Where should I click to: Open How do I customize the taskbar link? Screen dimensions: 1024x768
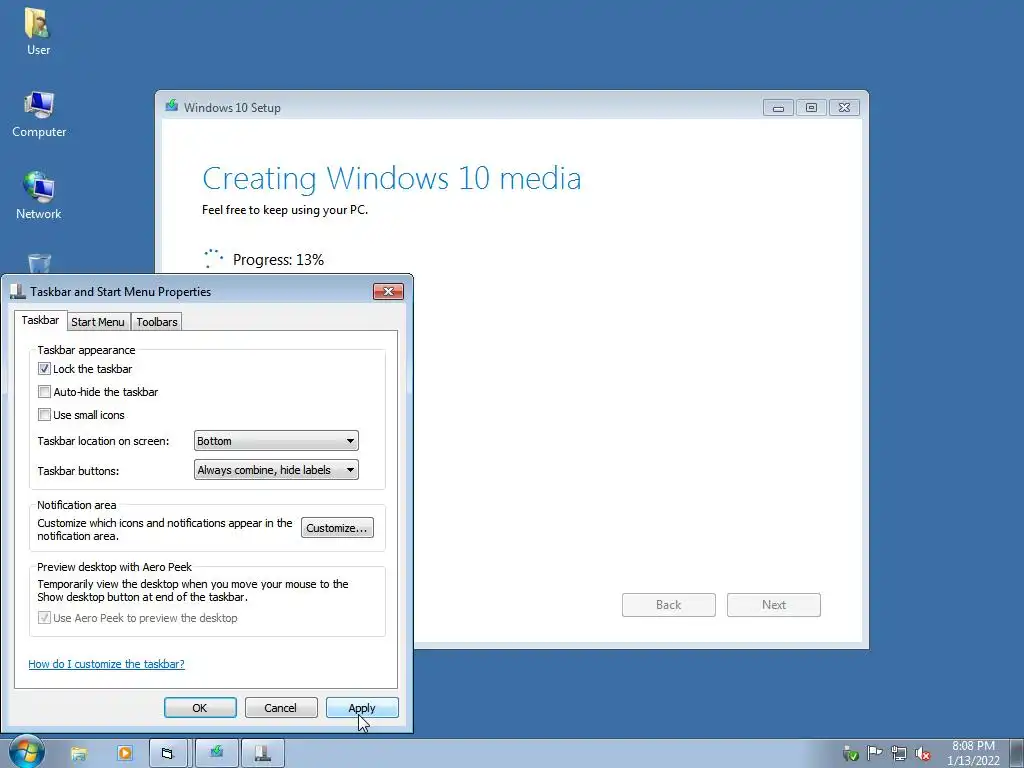tap(106, 664)
